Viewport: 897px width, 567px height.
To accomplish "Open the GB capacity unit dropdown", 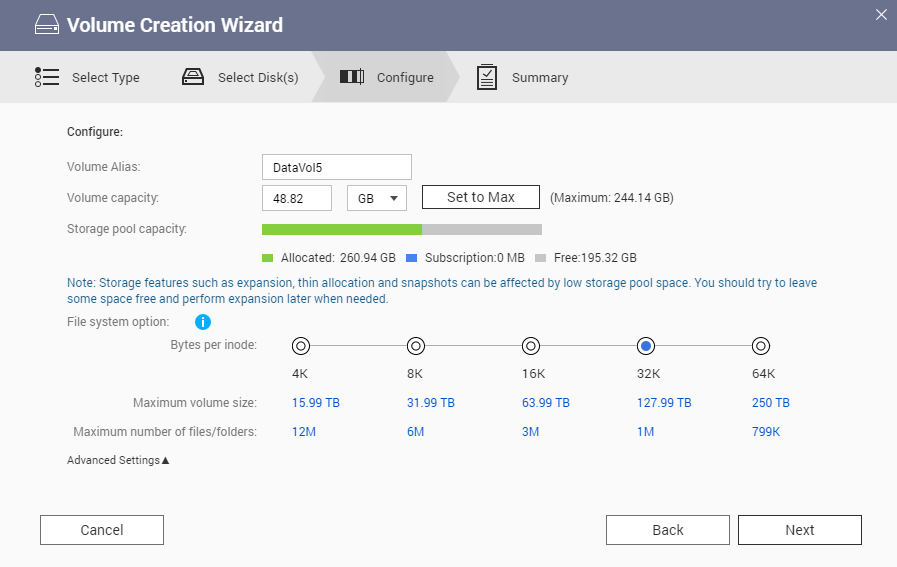I will (376, 198).
